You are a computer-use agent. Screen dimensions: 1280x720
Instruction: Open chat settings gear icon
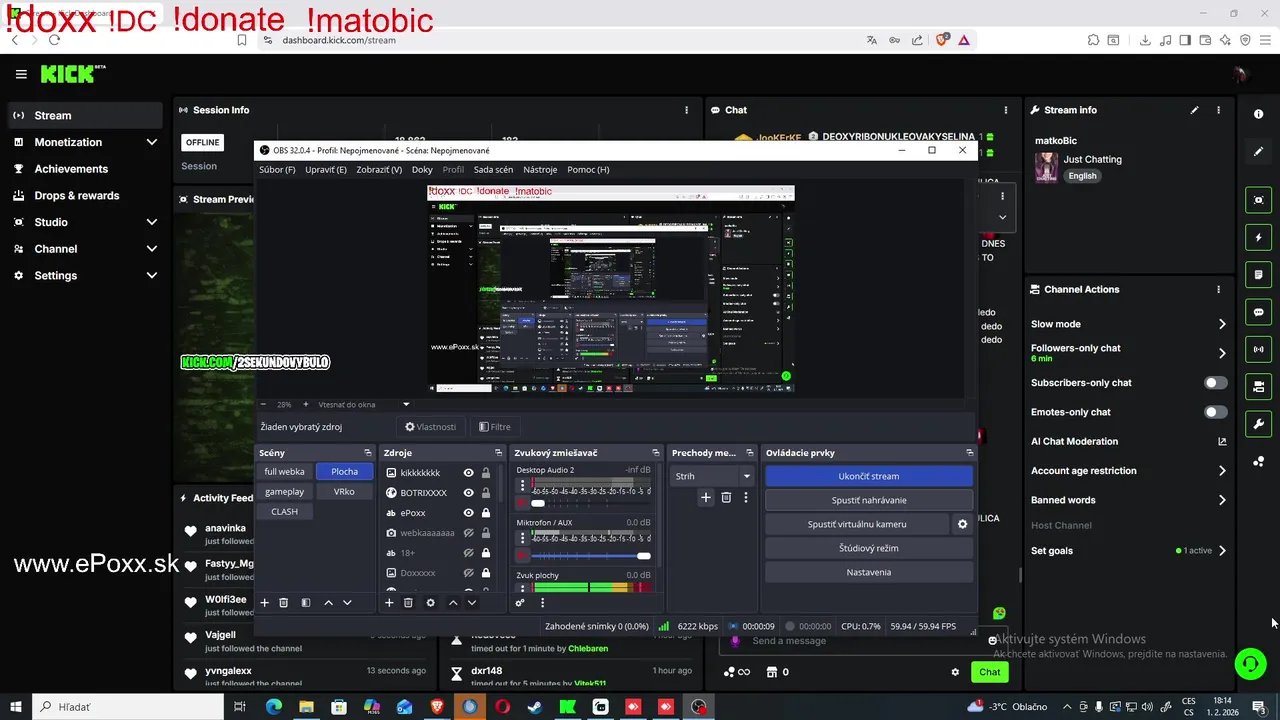tap(955, 672)
